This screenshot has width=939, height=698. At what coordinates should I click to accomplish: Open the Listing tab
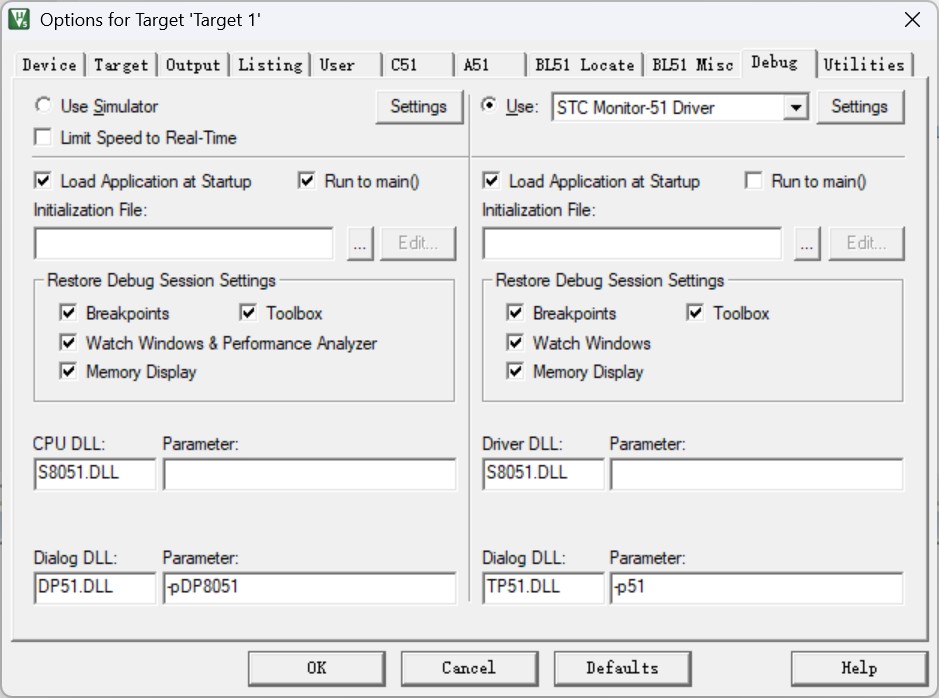click(270, 65)
